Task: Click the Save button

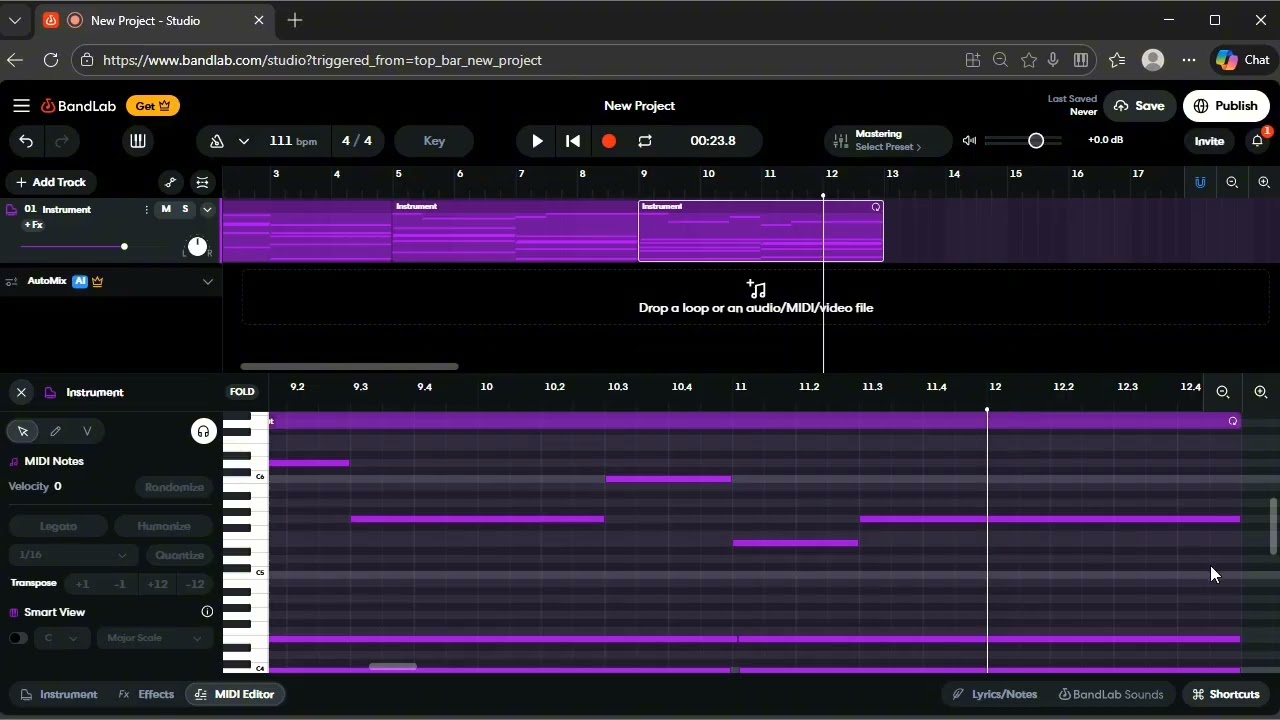Action: tap(1139, 106)
